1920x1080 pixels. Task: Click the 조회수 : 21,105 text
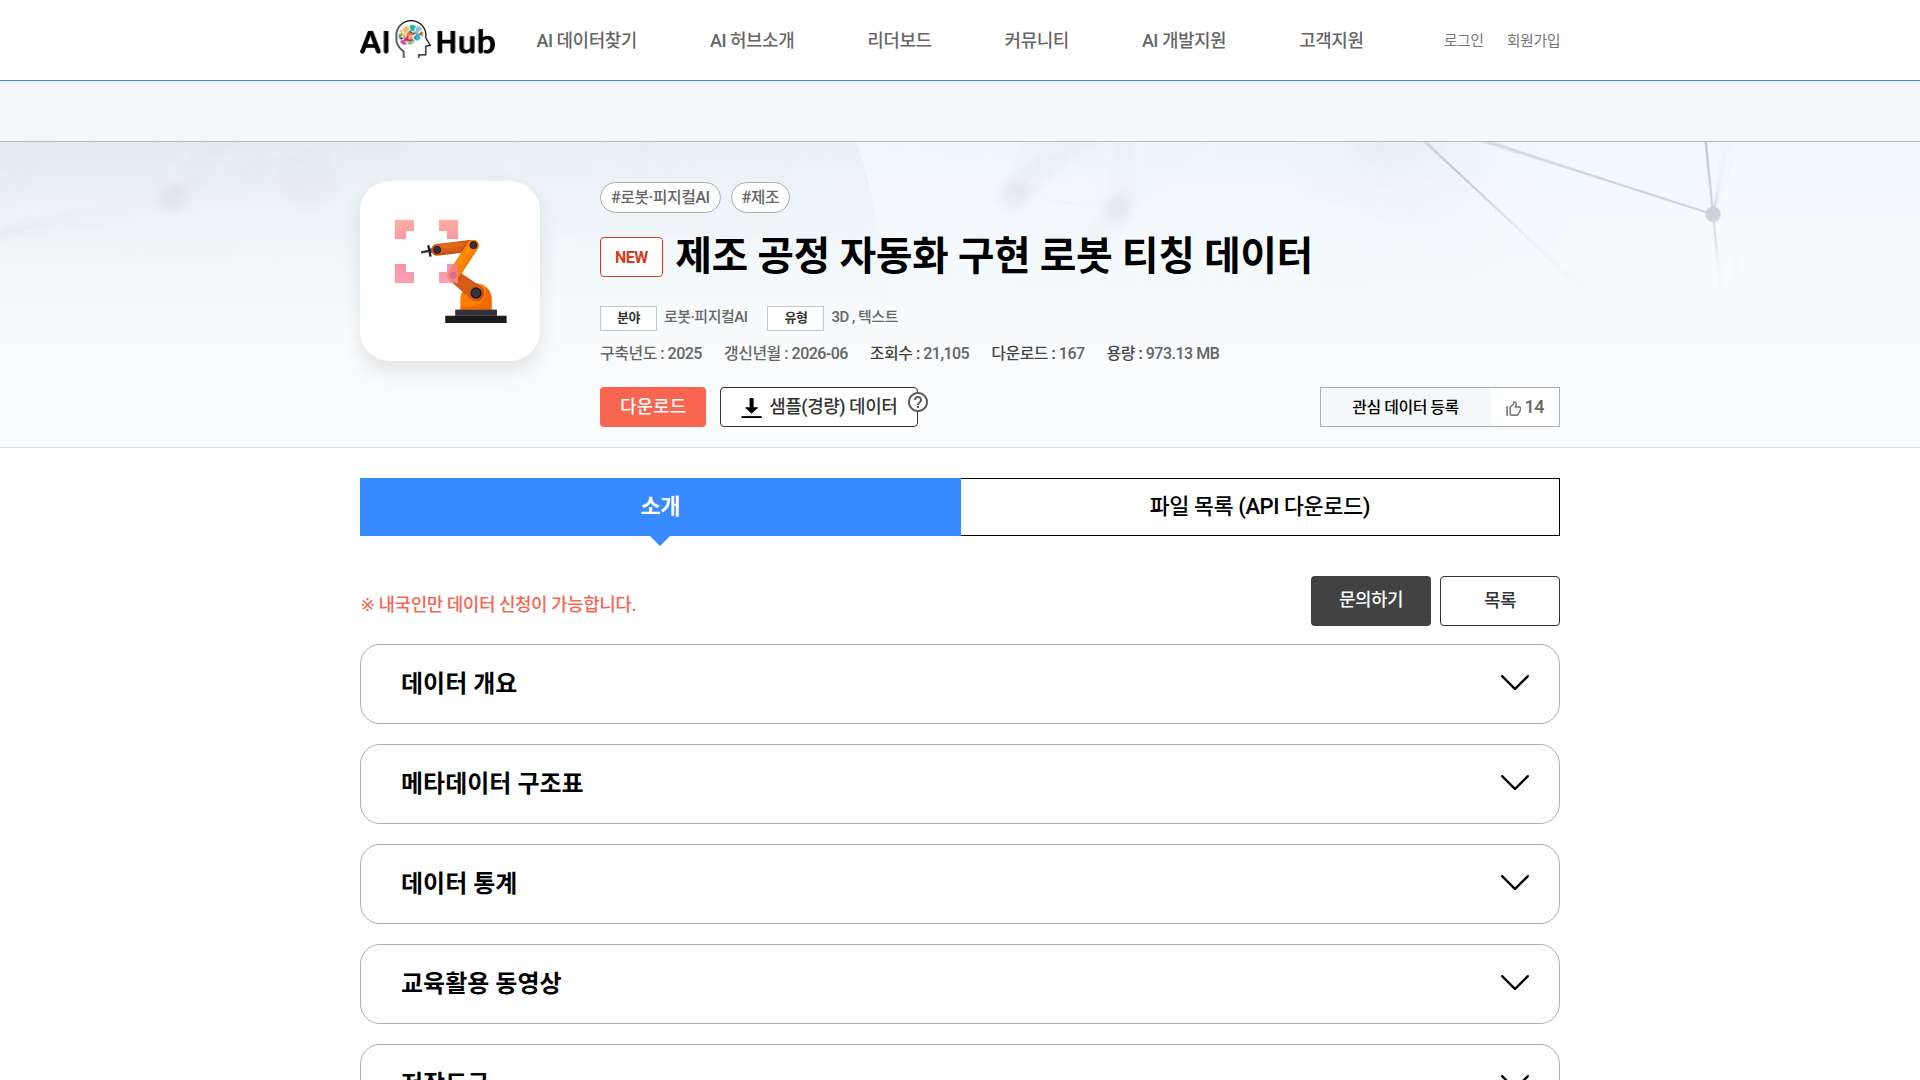[920, 354]
